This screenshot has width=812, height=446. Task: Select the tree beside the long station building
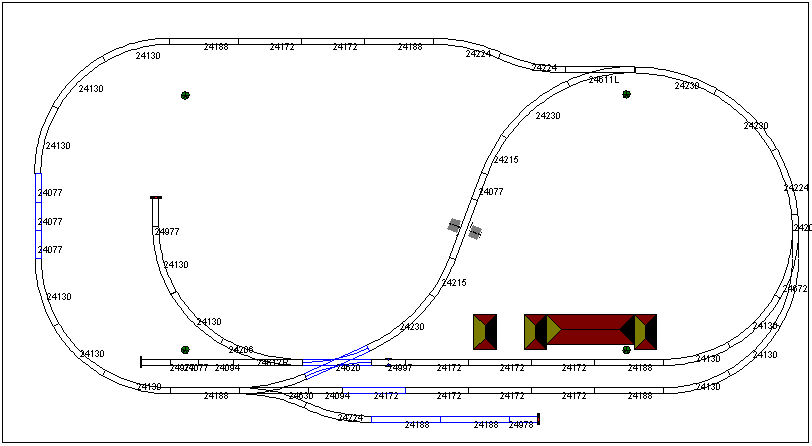626,350
